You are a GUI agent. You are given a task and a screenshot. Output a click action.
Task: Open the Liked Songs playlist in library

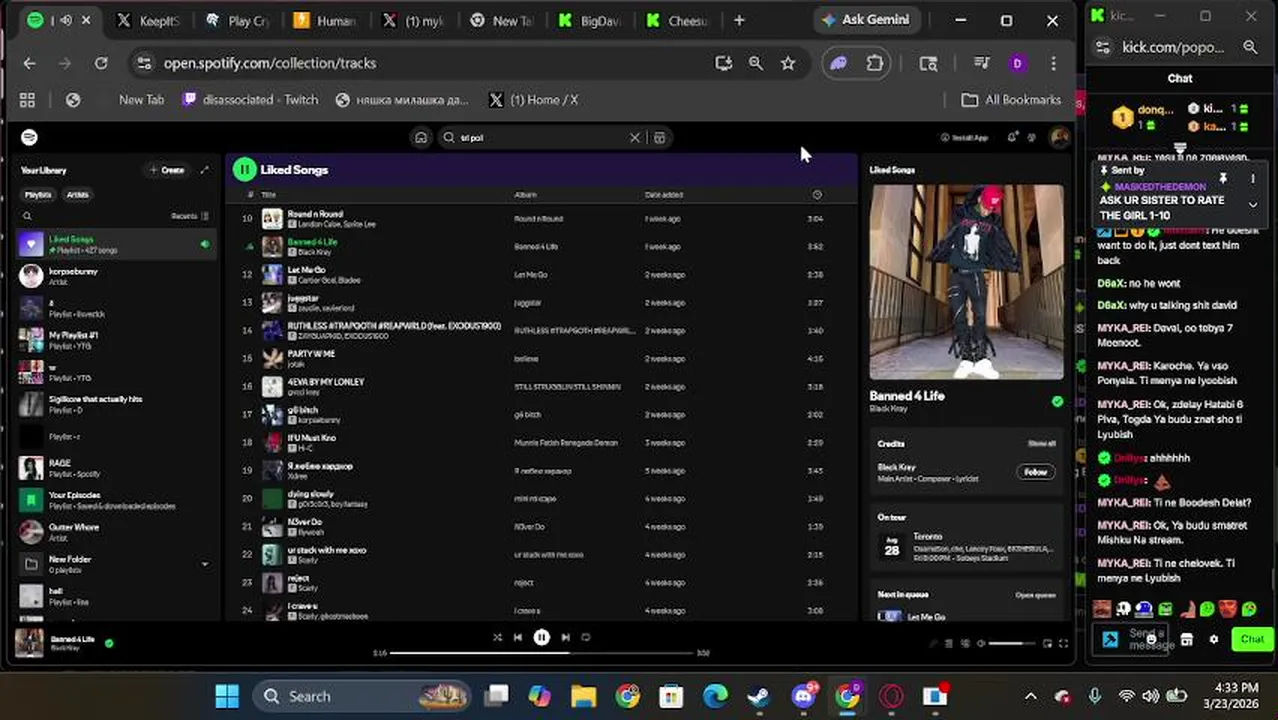117,244
